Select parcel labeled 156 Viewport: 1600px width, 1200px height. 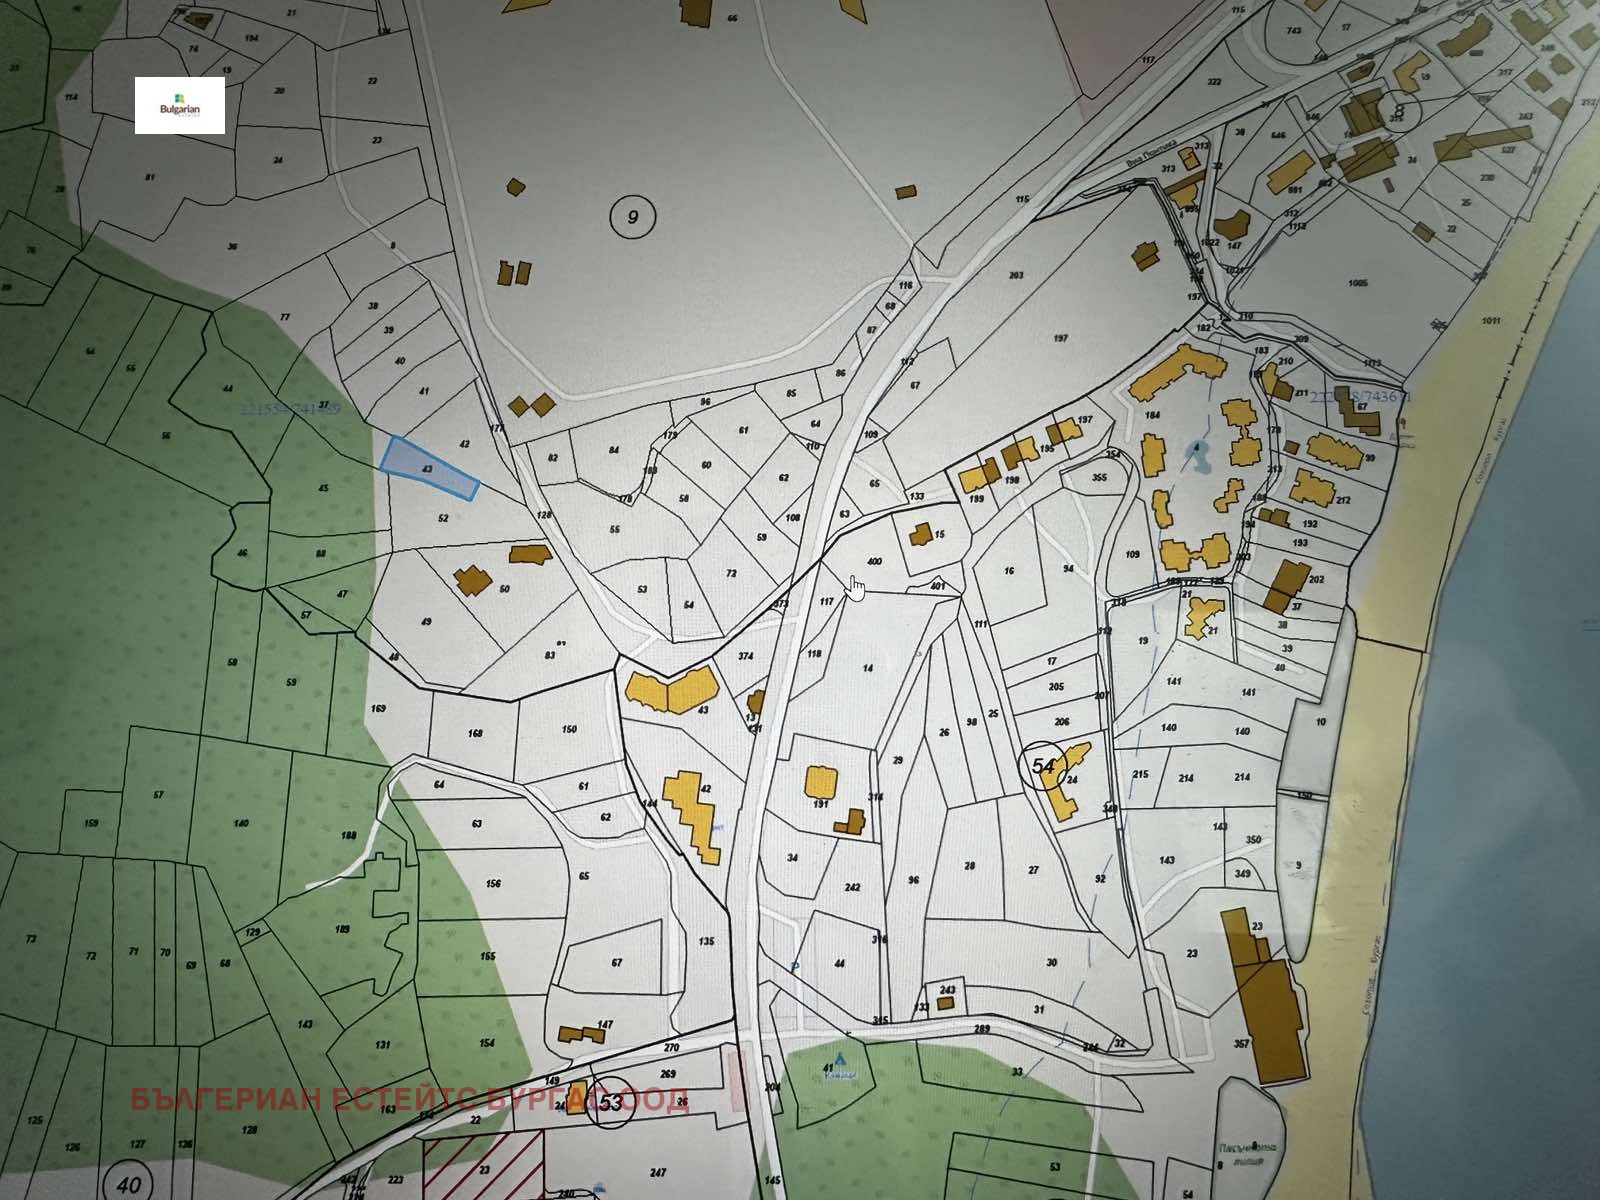pos(492,884)
